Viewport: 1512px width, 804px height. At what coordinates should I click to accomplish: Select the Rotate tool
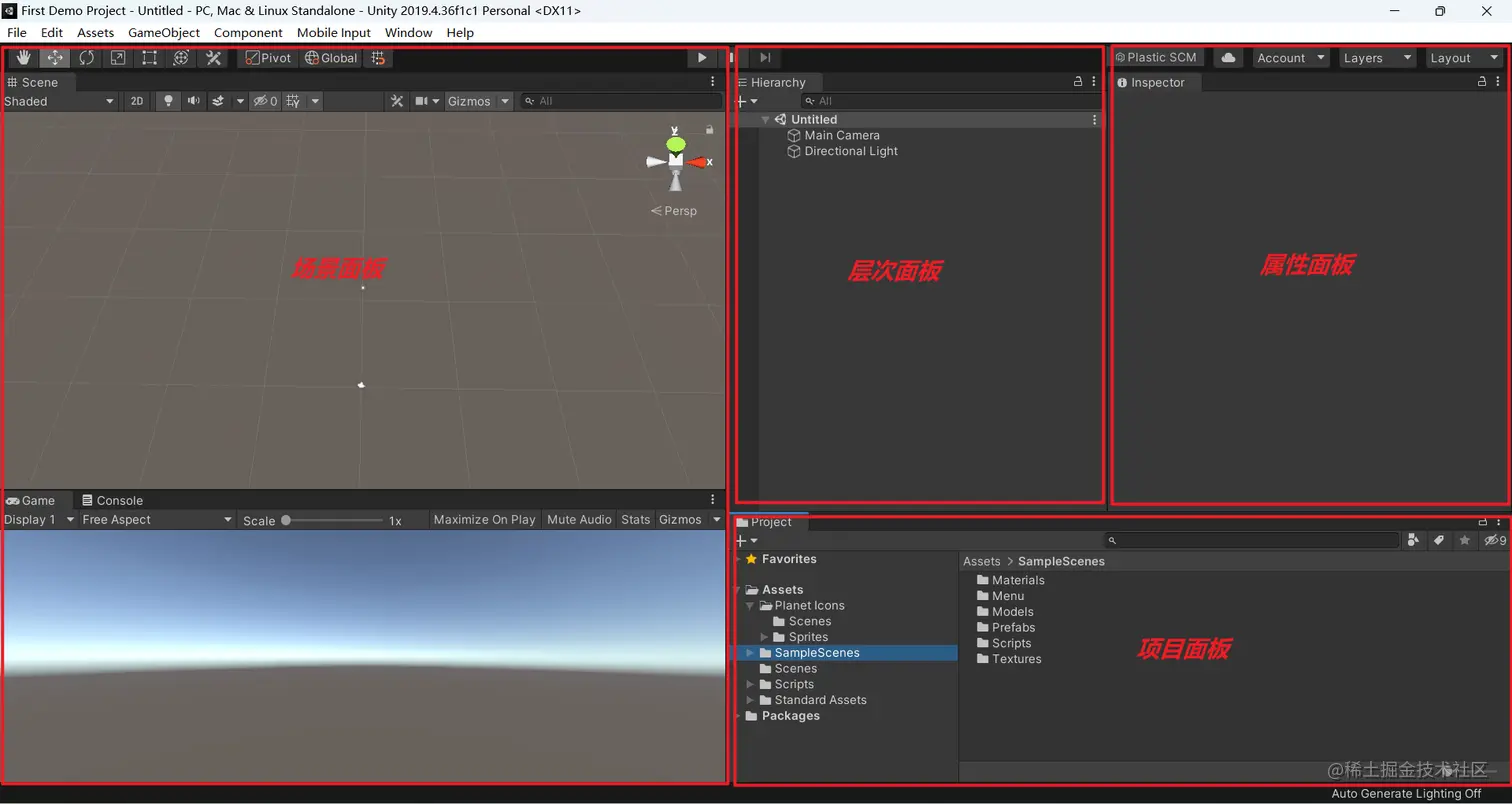87,58
